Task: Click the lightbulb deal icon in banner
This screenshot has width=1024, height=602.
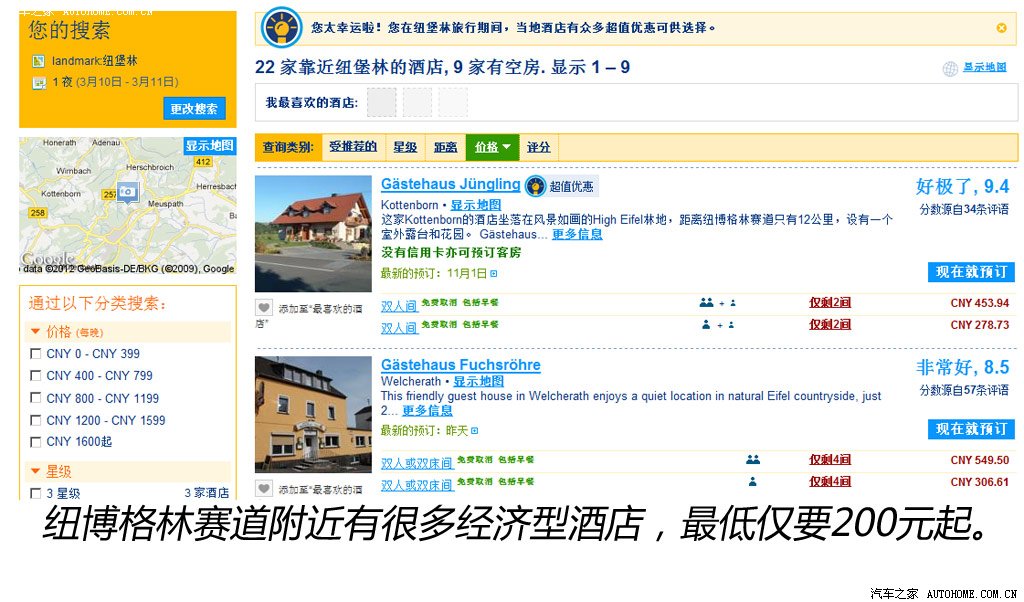Action: coord(281,28)
